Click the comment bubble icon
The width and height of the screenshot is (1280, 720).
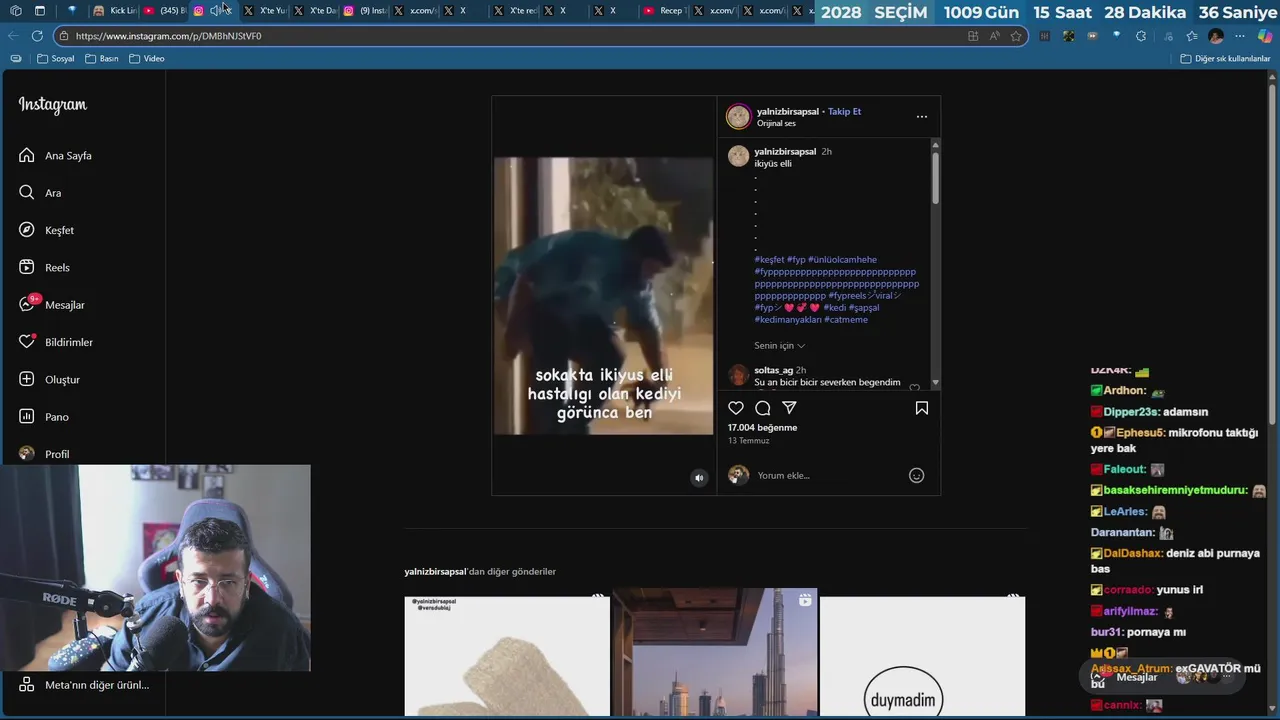tap(763, 408)
